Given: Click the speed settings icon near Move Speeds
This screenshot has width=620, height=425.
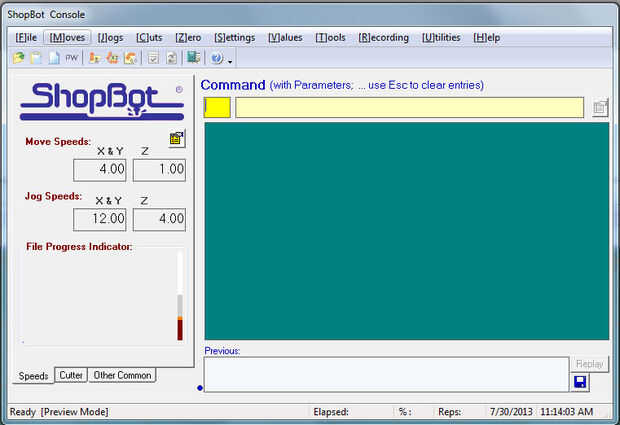Looking at the screenshot, I should (x=177, y=138).
